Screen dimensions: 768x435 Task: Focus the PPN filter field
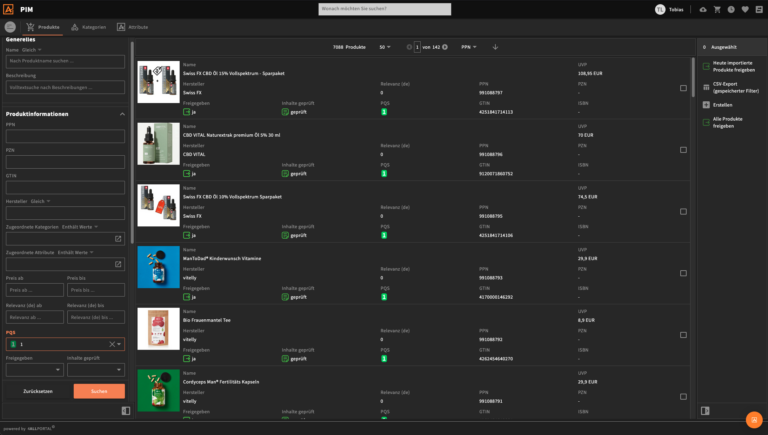point(65,136)
